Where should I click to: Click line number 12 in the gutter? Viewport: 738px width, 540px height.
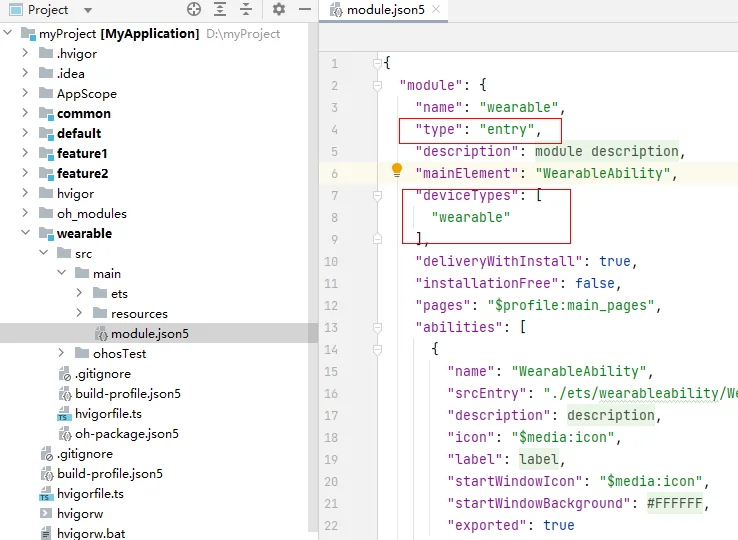click(x=331, y=306)
